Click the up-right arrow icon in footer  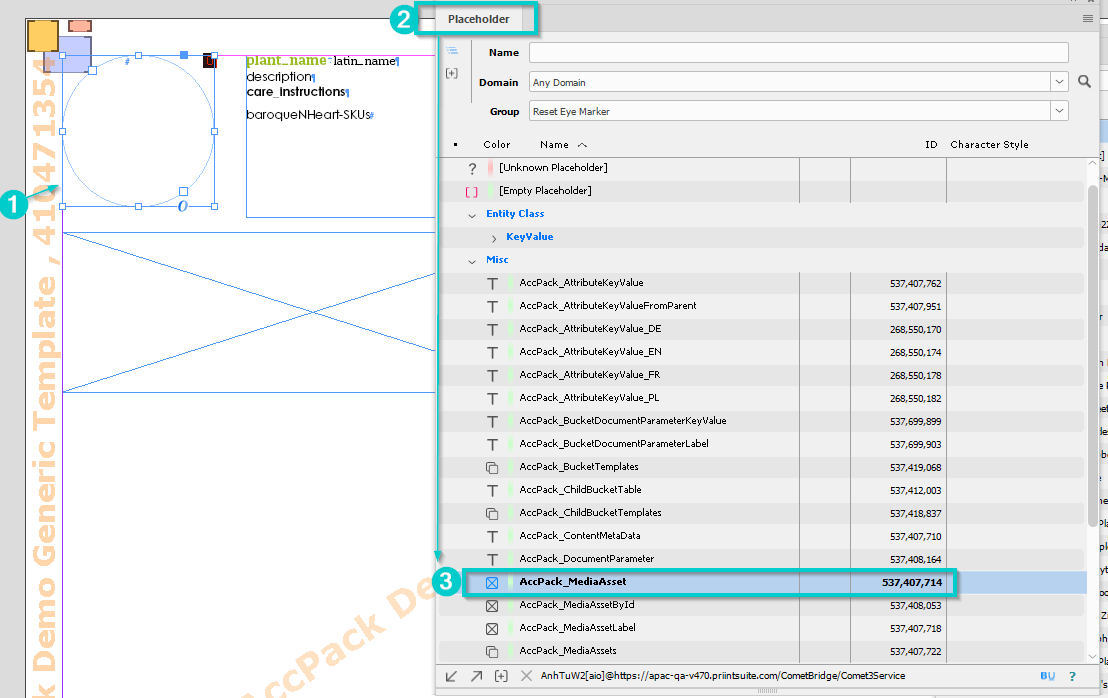point(476,676)
